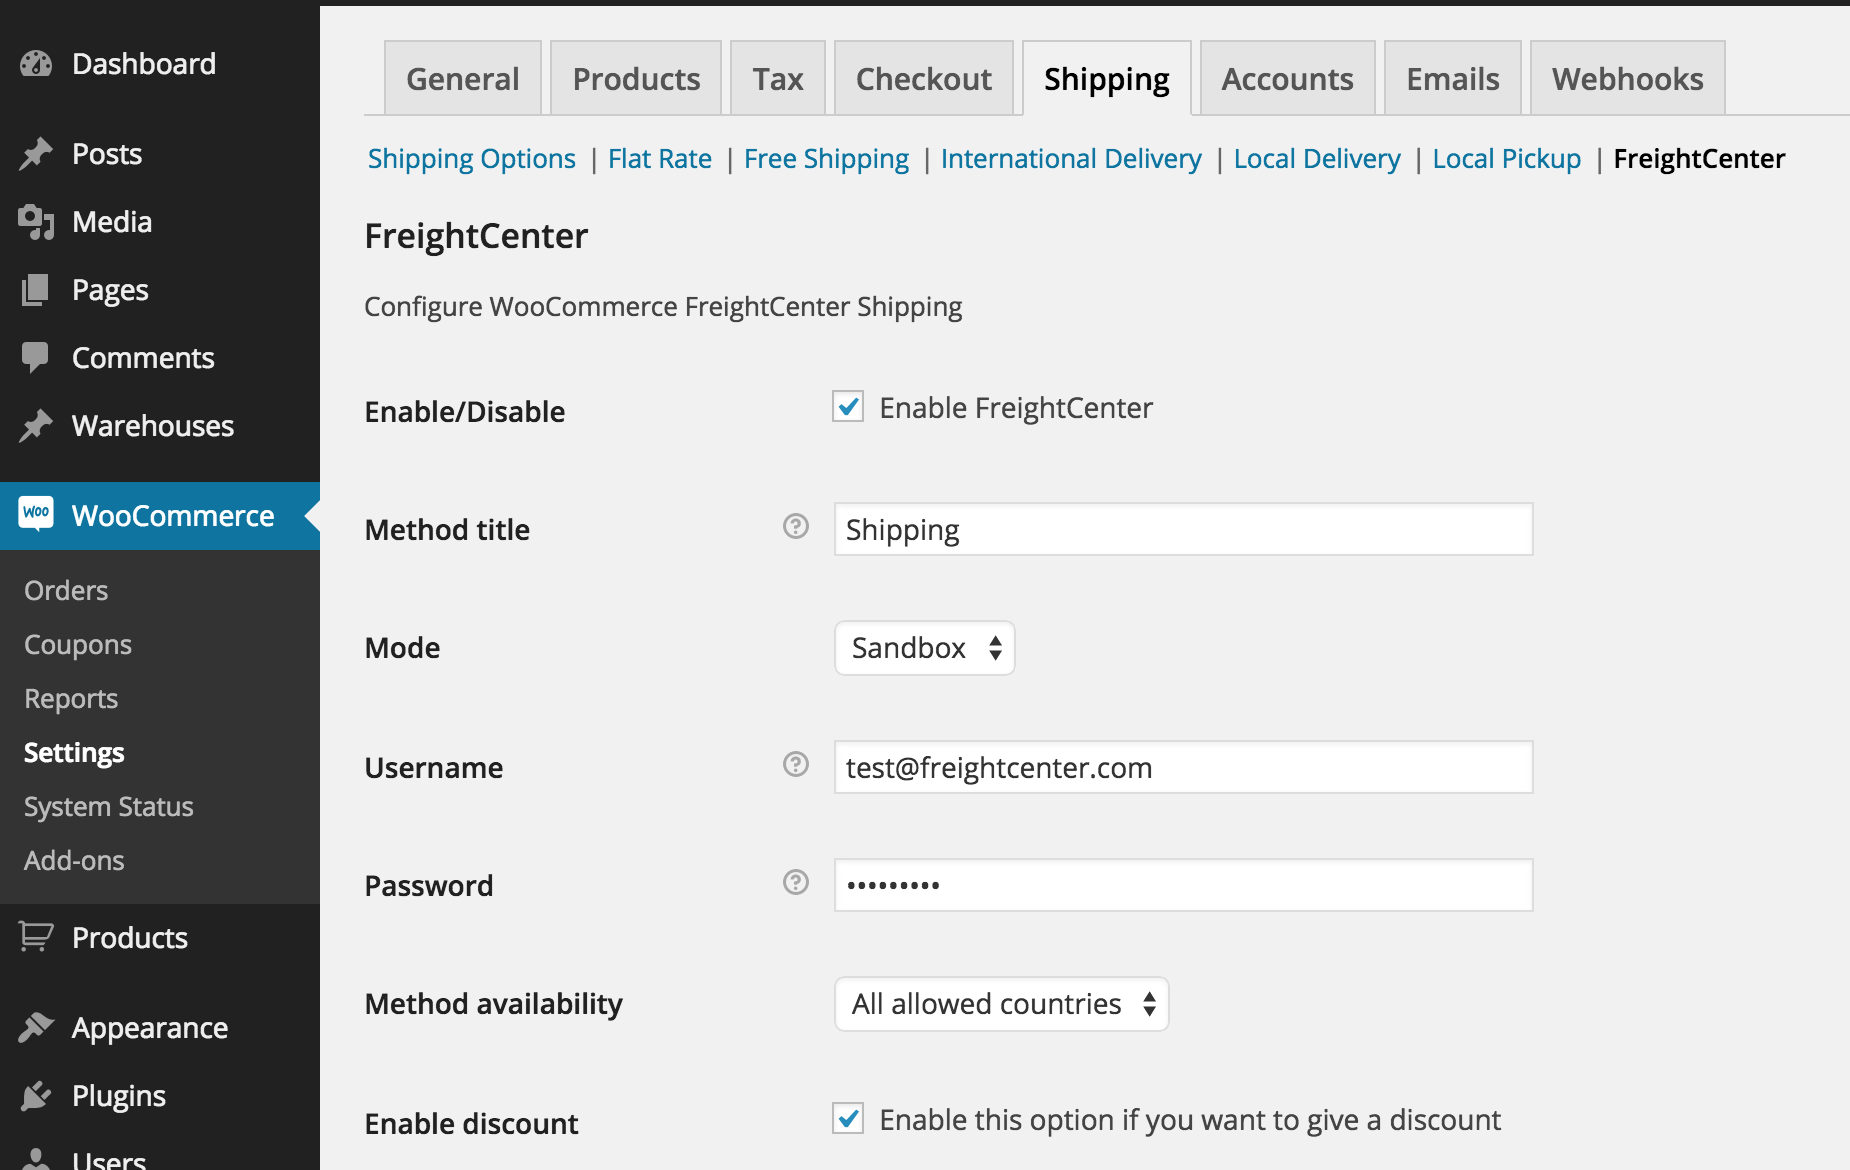Open the Emails tab
Image resolution: width=1850 pixels, height=1170 pixels.
pyautogui.click(x=1453, y=78)
